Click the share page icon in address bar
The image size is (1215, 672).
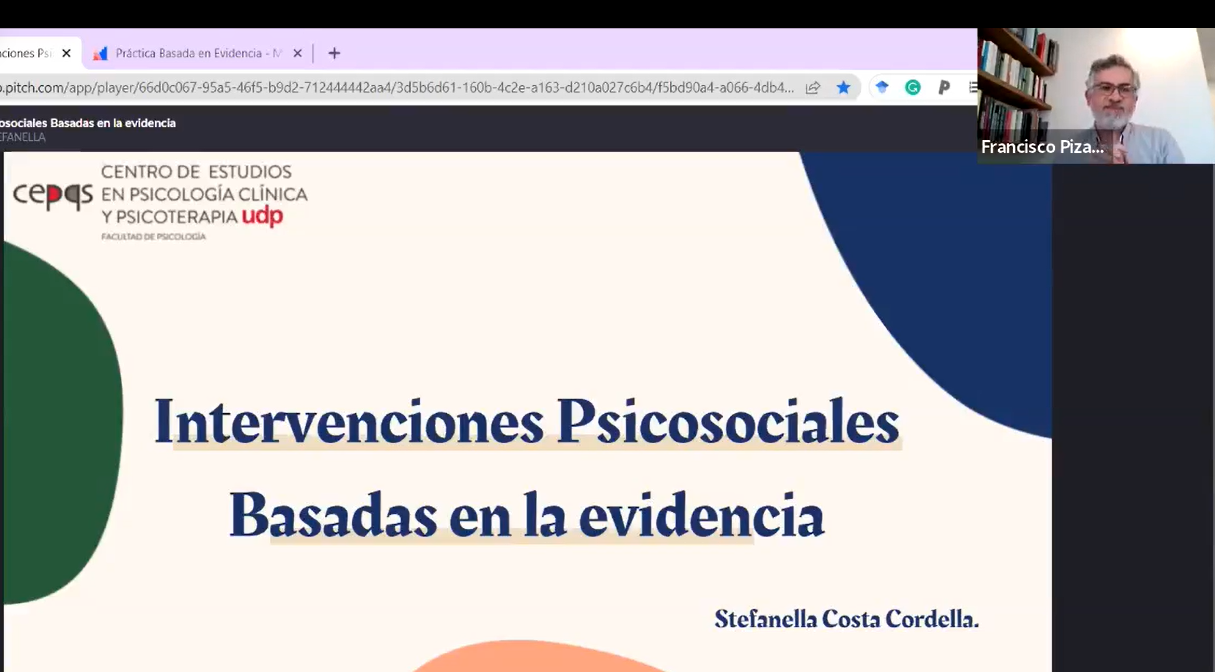click(813, 88)
